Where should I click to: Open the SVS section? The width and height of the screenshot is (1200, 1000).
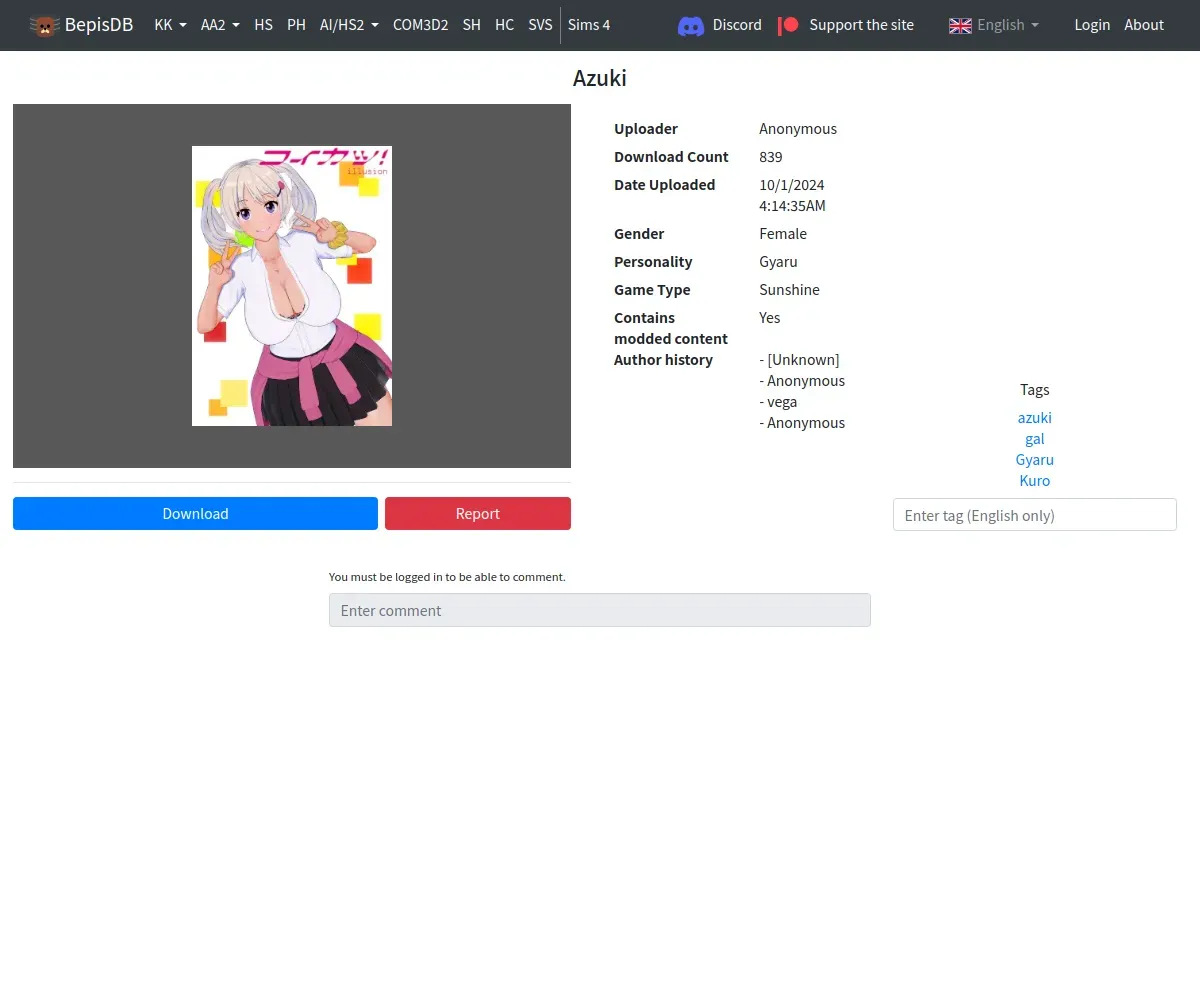tap(540, 25)
